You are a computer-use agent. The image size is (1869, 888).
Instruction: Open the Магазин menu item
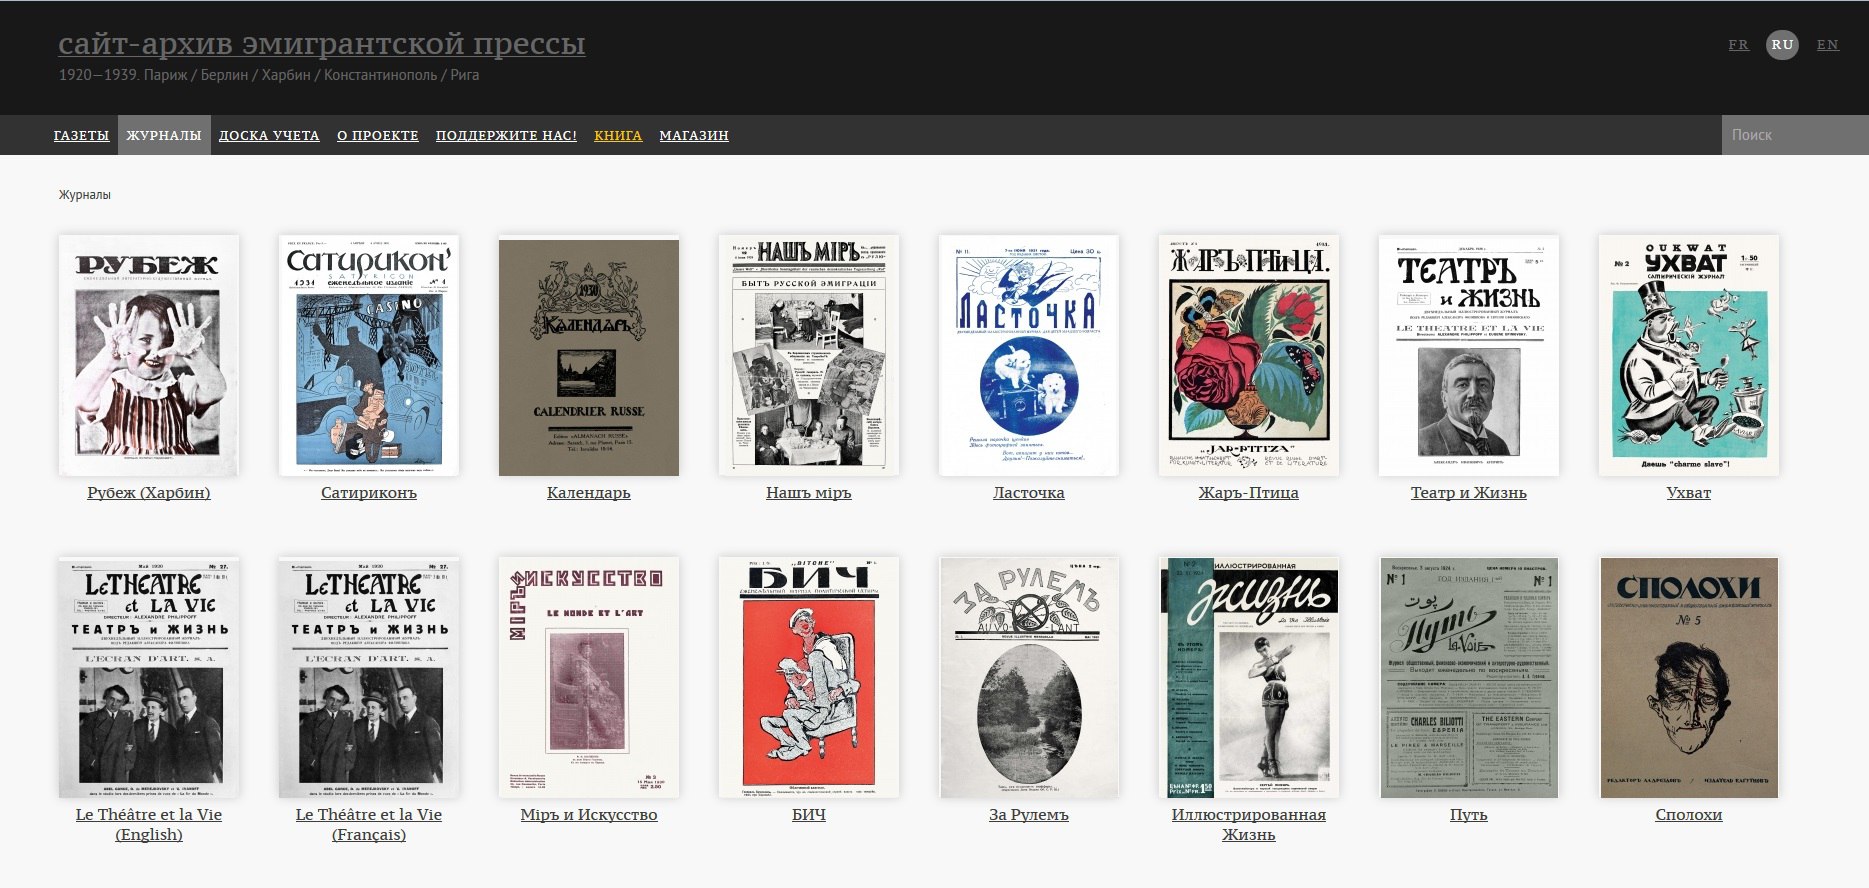click(x=694, y=135)
